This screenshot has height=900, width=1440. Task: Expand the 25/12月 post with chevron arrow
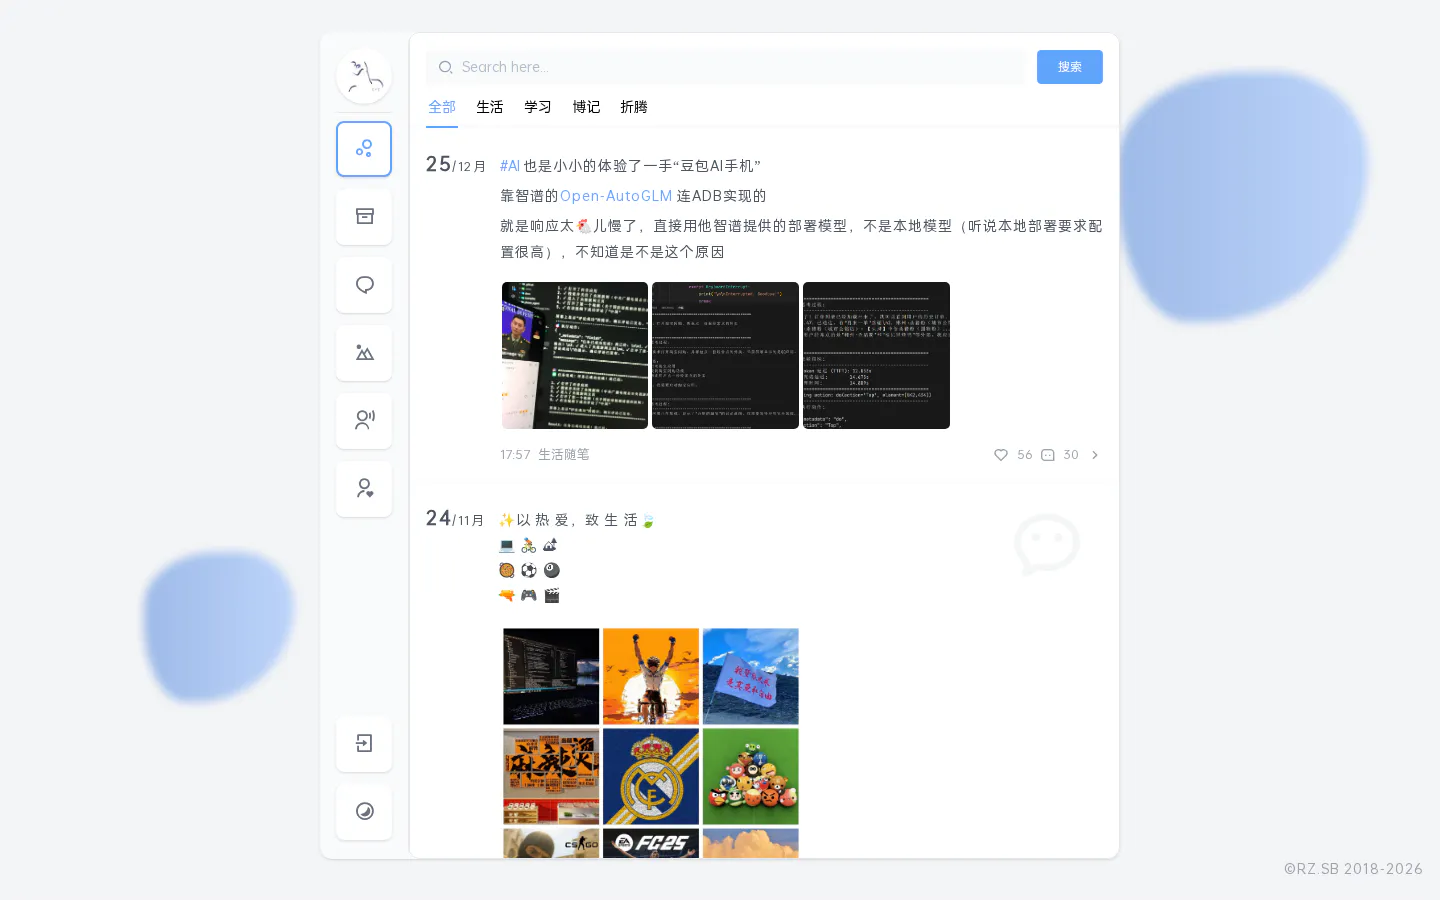pyautogui.click(x=1095, y=455)
